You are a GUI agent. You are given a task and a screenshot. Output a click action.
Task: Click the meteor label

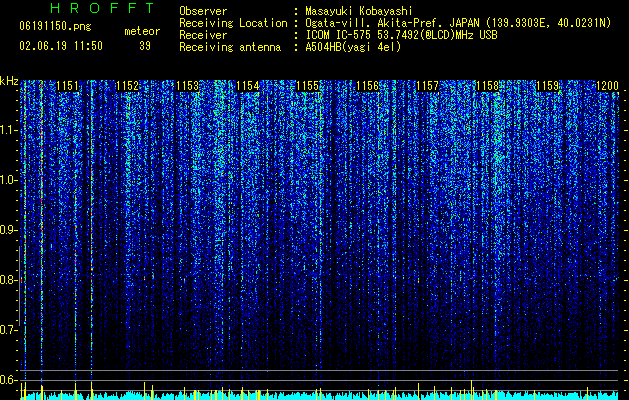click(142, 31)
